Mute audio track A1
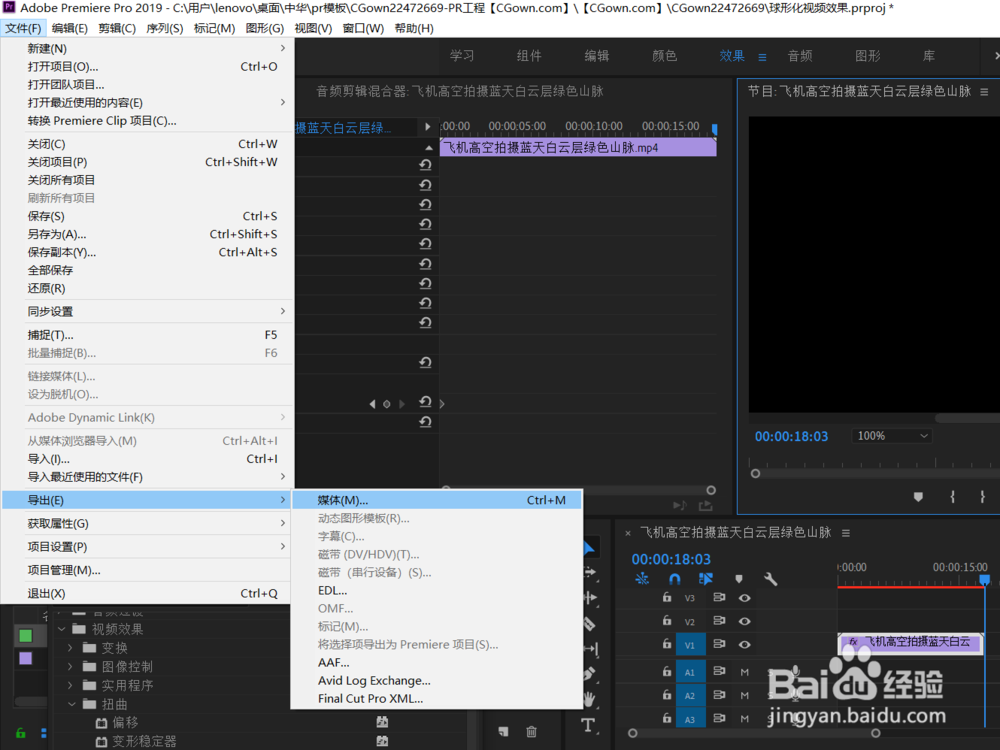The width and height of the screenshot is (1000, 750). click(744, 672)
